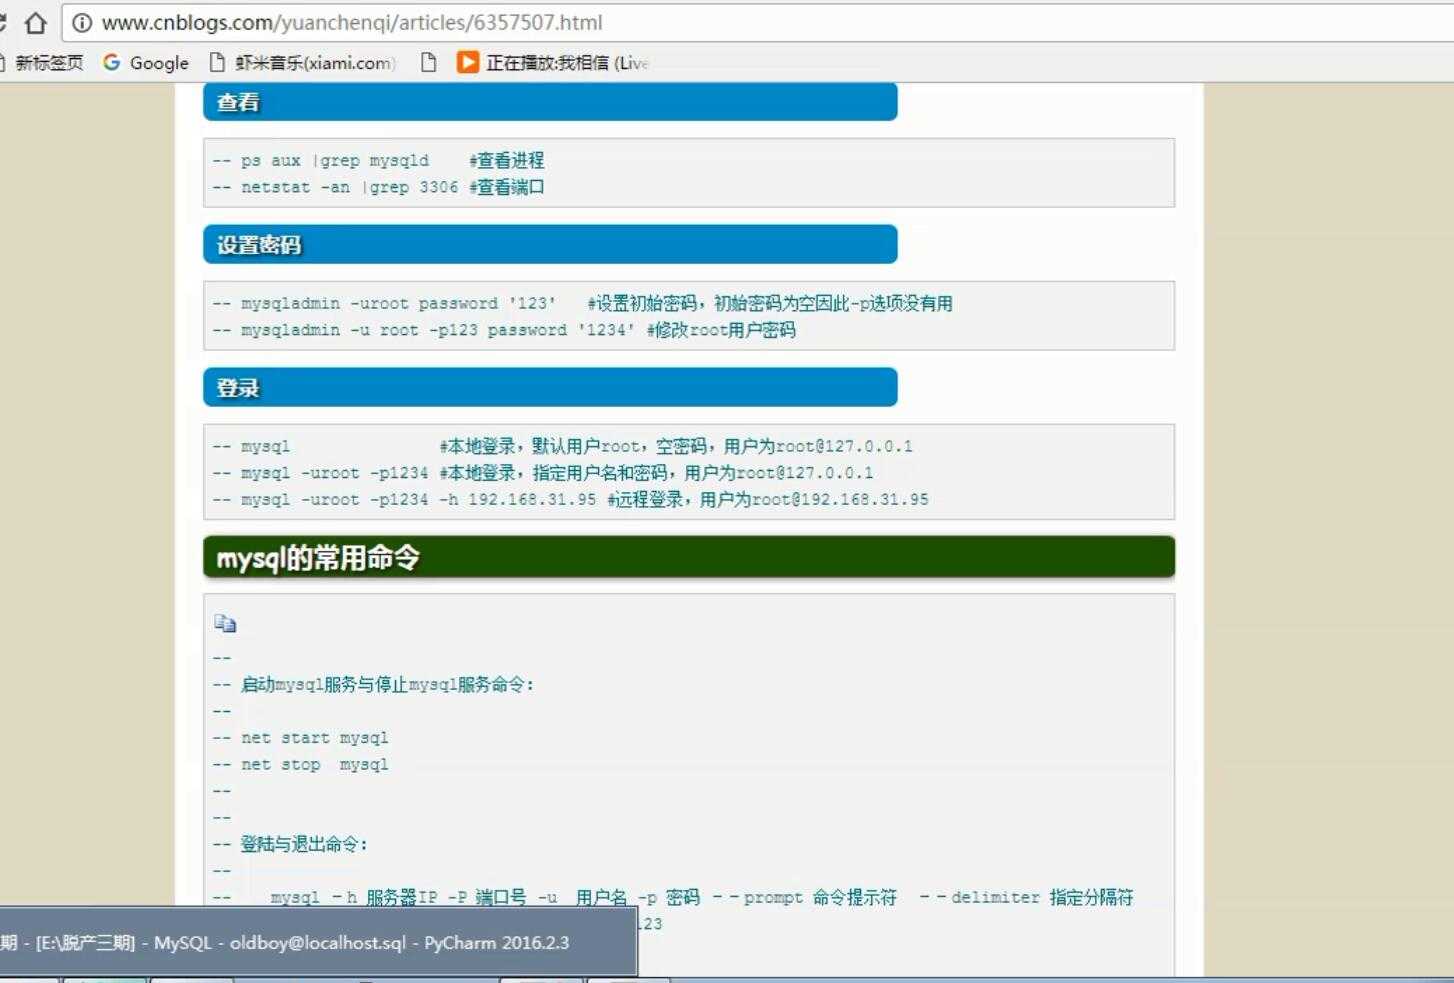This screenshot has width=1454, height=983.
Task: Open 新标签页 bookmark
Action: coord(42,63)
